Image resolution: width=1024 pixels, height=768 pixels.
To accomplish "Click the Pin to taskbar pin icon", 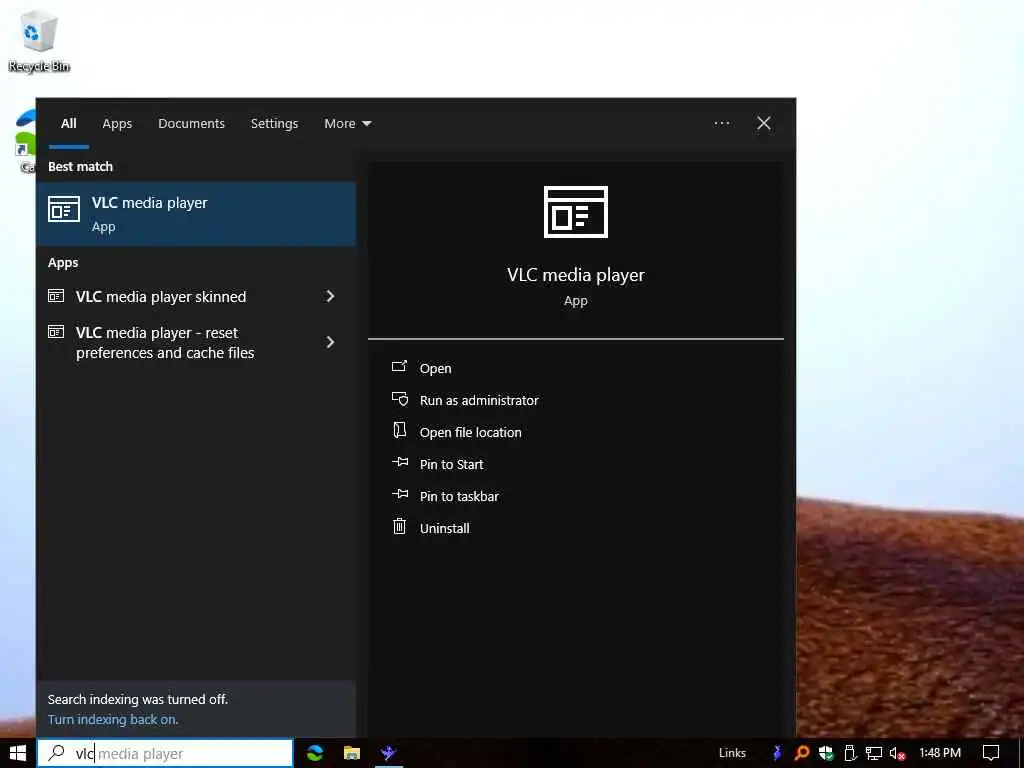I will click(x=400, y=494).
